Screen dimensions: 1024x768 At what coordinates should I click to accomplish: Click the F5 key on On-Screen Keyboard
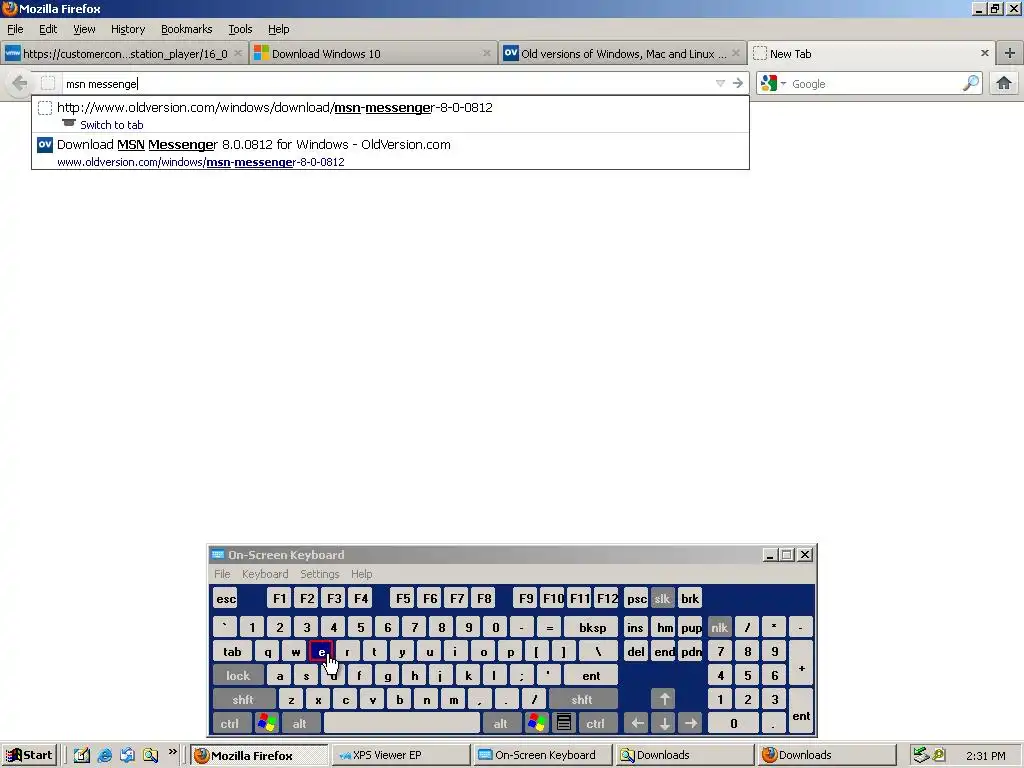pyautogui.click(x=403, y=599)
